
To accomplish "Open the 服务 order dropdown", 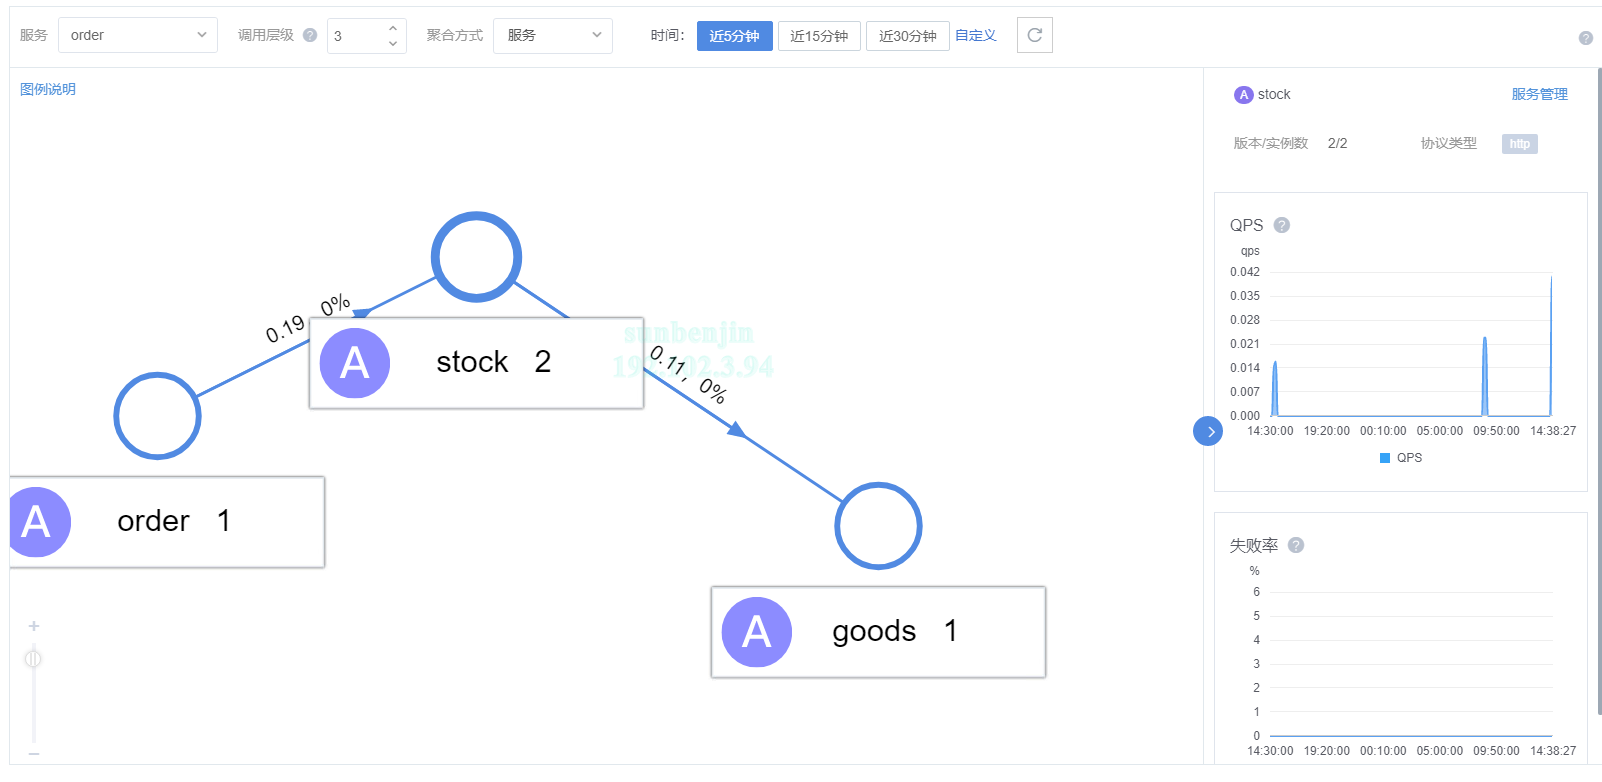I will point(138,35).
